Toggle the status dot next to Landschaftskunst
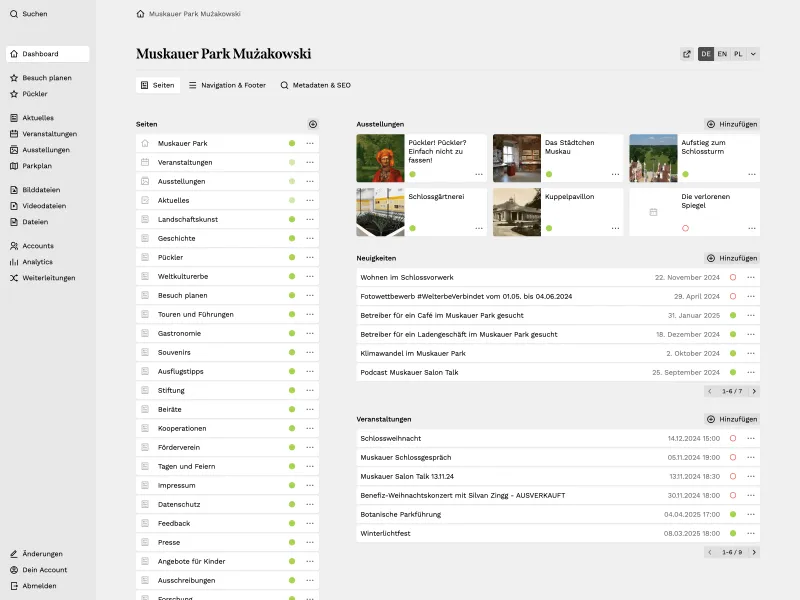800x600 pixels. point(291,219)
